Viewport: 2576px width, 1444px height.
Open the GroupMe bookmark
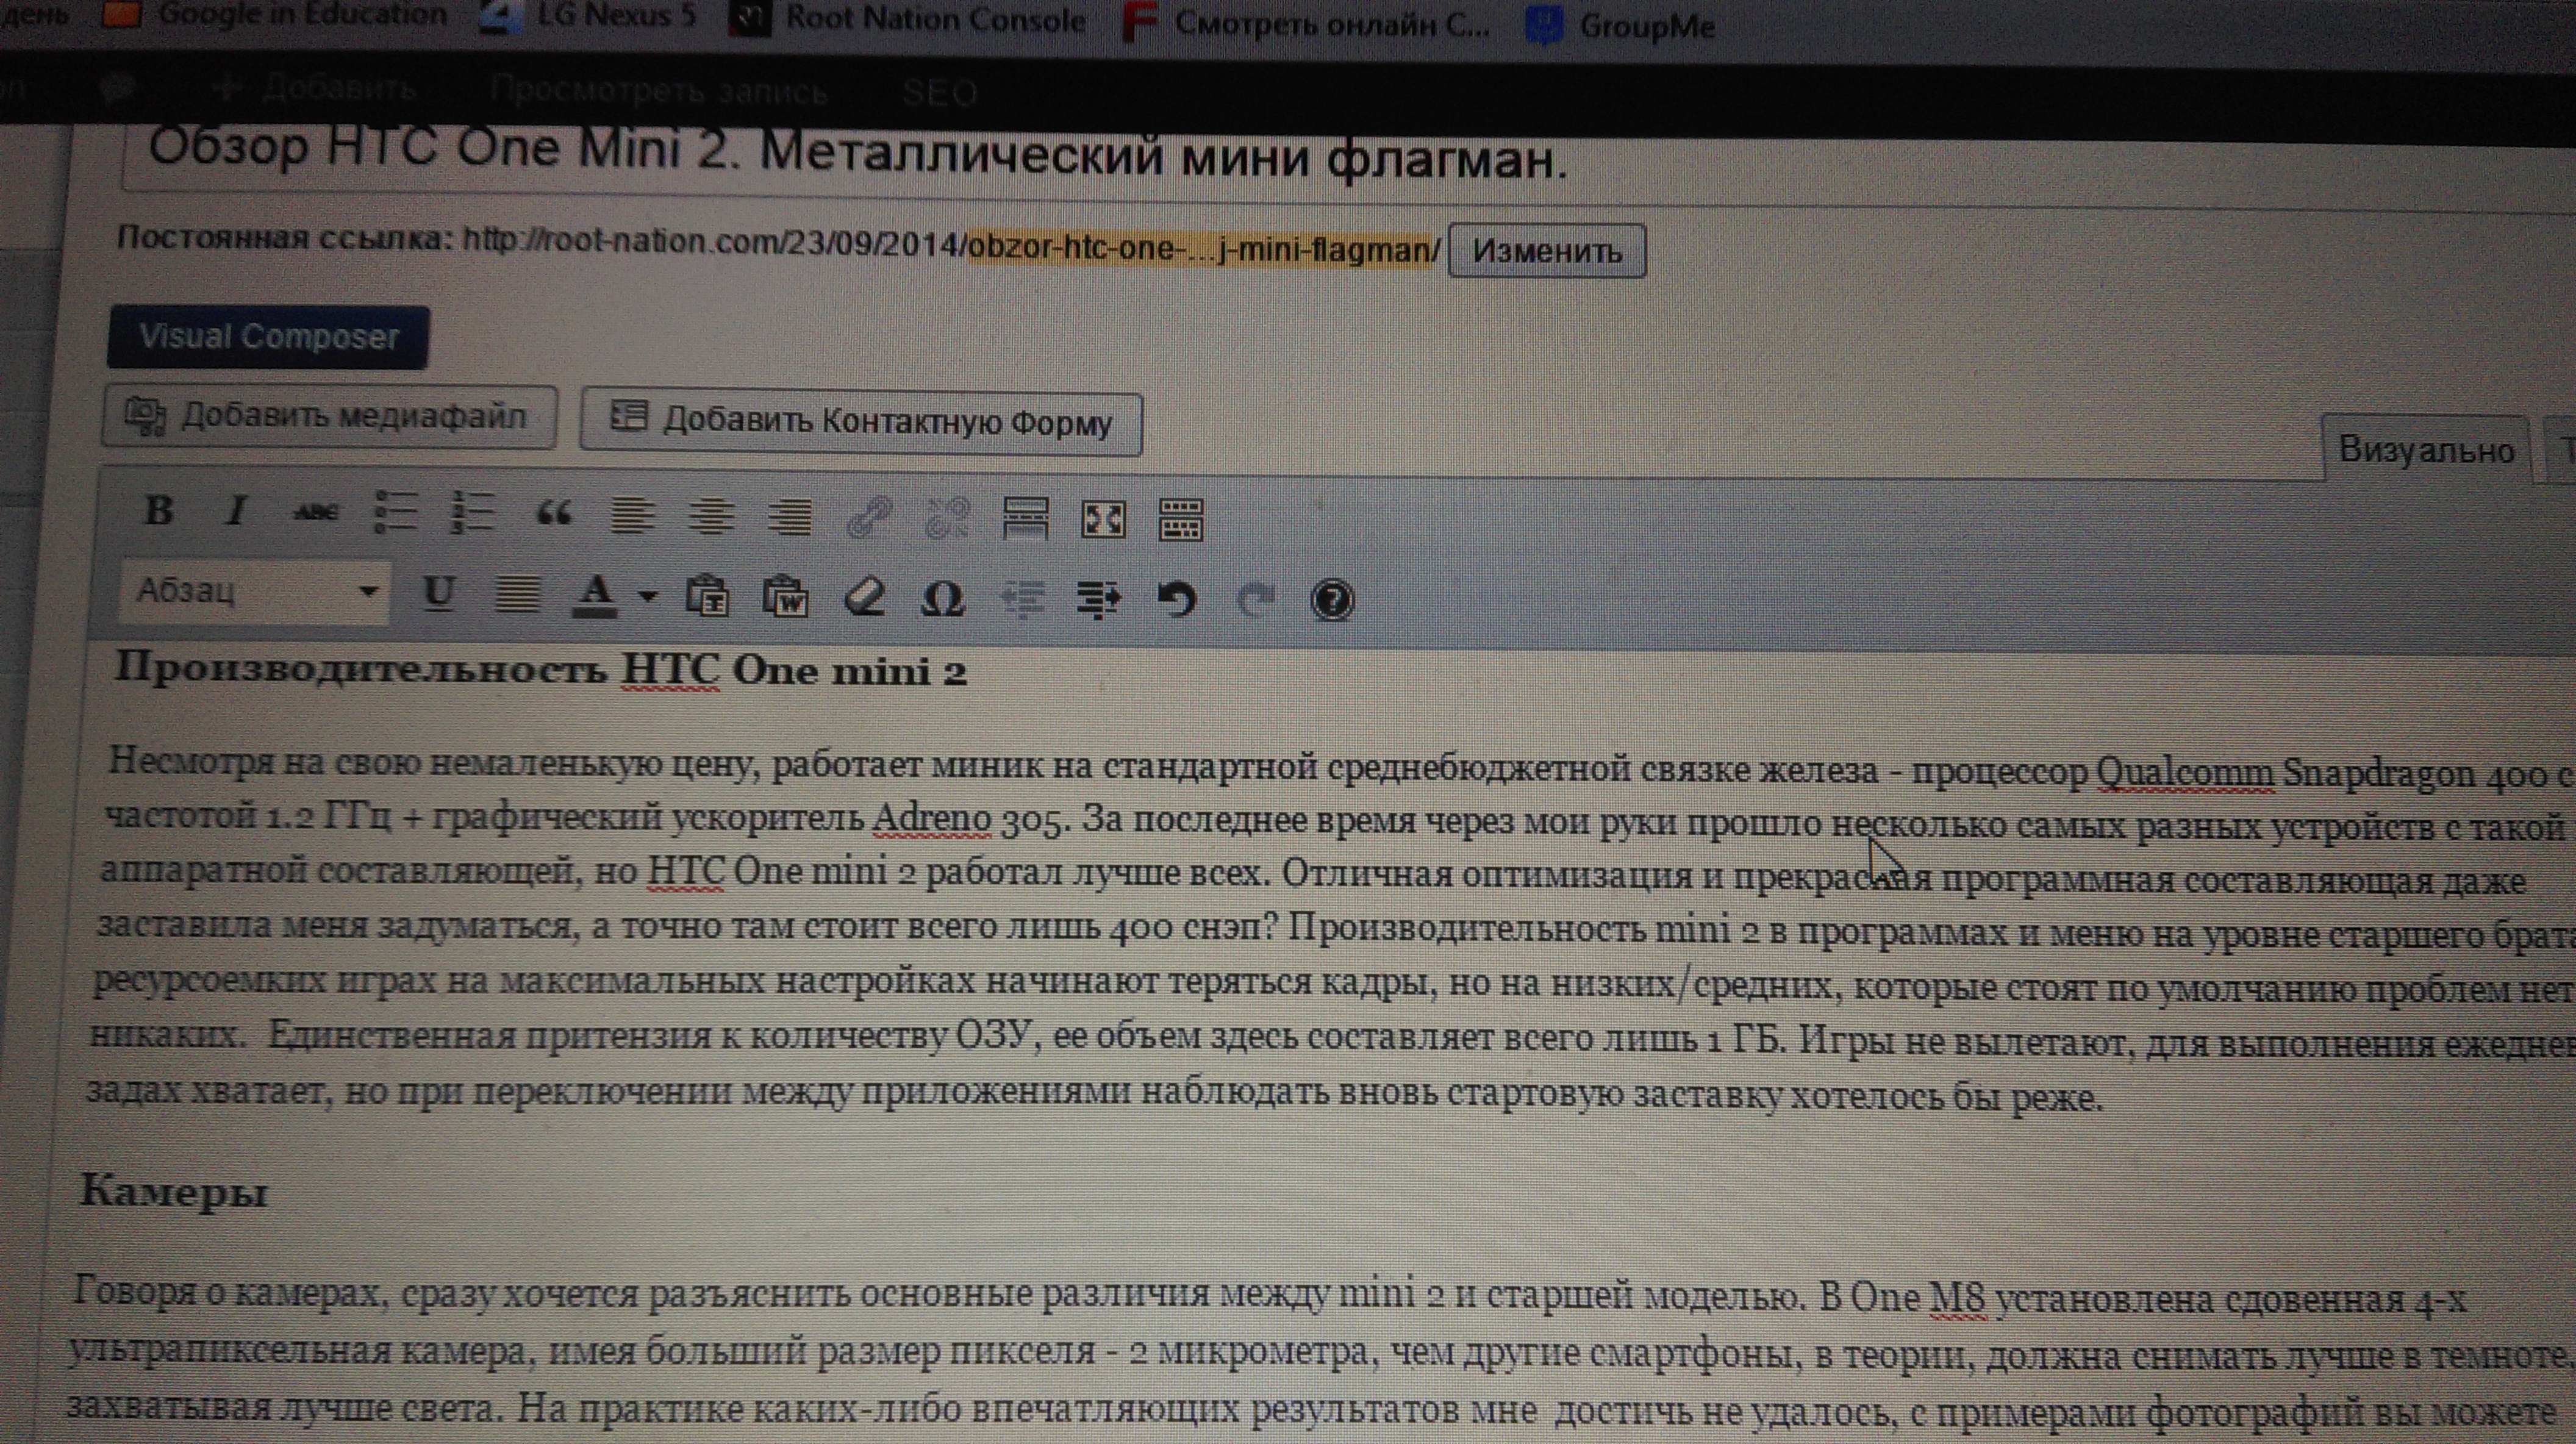pyautogui.click(x=1621, y=26)
